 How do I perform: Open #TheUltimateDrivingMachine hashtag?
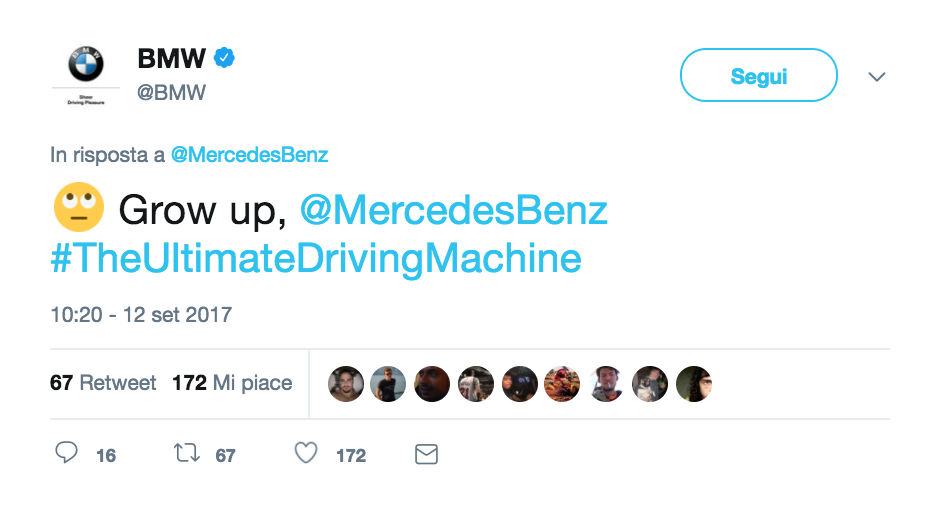point(316,259)
